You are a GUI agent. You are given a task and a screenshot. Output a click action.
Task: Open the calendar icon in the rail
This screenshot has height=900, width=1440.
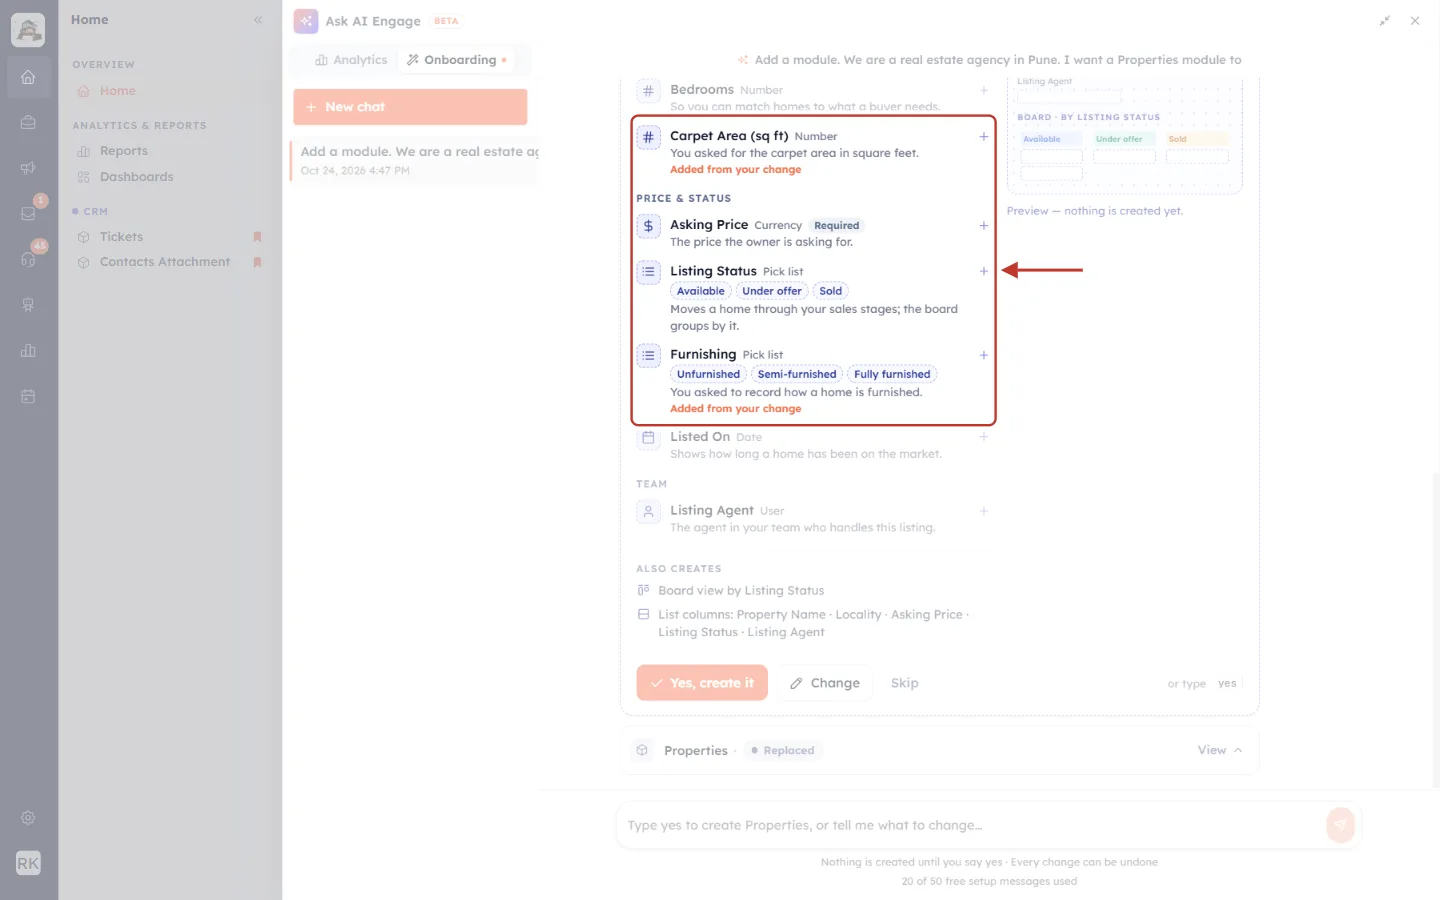pyautogui.click(x=28, y=396)
